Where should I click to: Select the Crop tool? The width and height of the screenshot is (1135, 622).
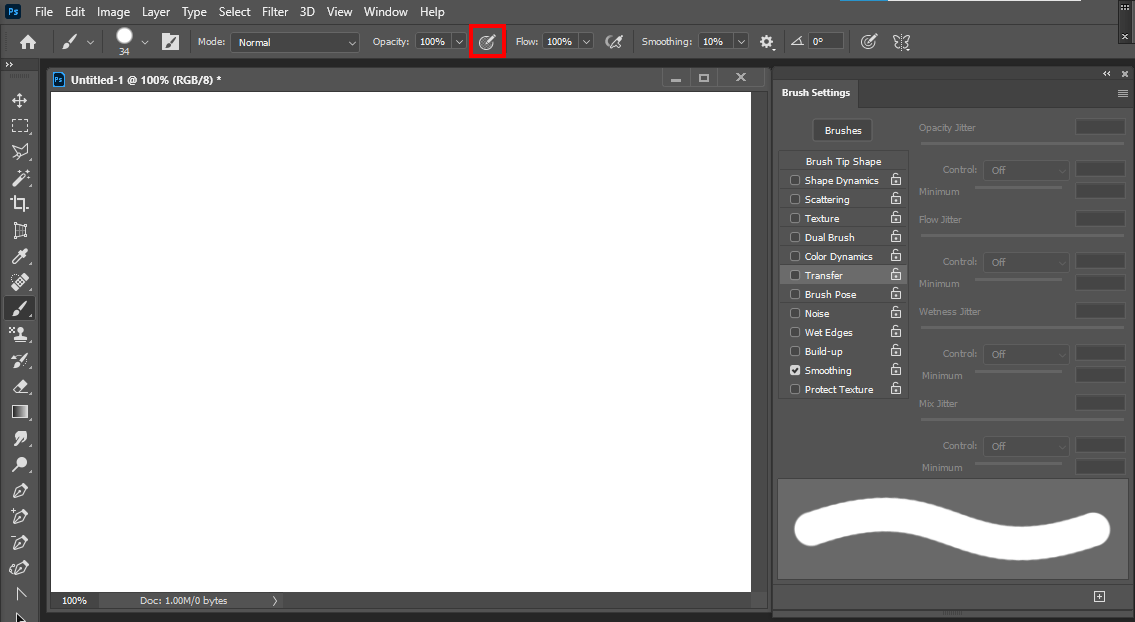(x=20, y=203)
